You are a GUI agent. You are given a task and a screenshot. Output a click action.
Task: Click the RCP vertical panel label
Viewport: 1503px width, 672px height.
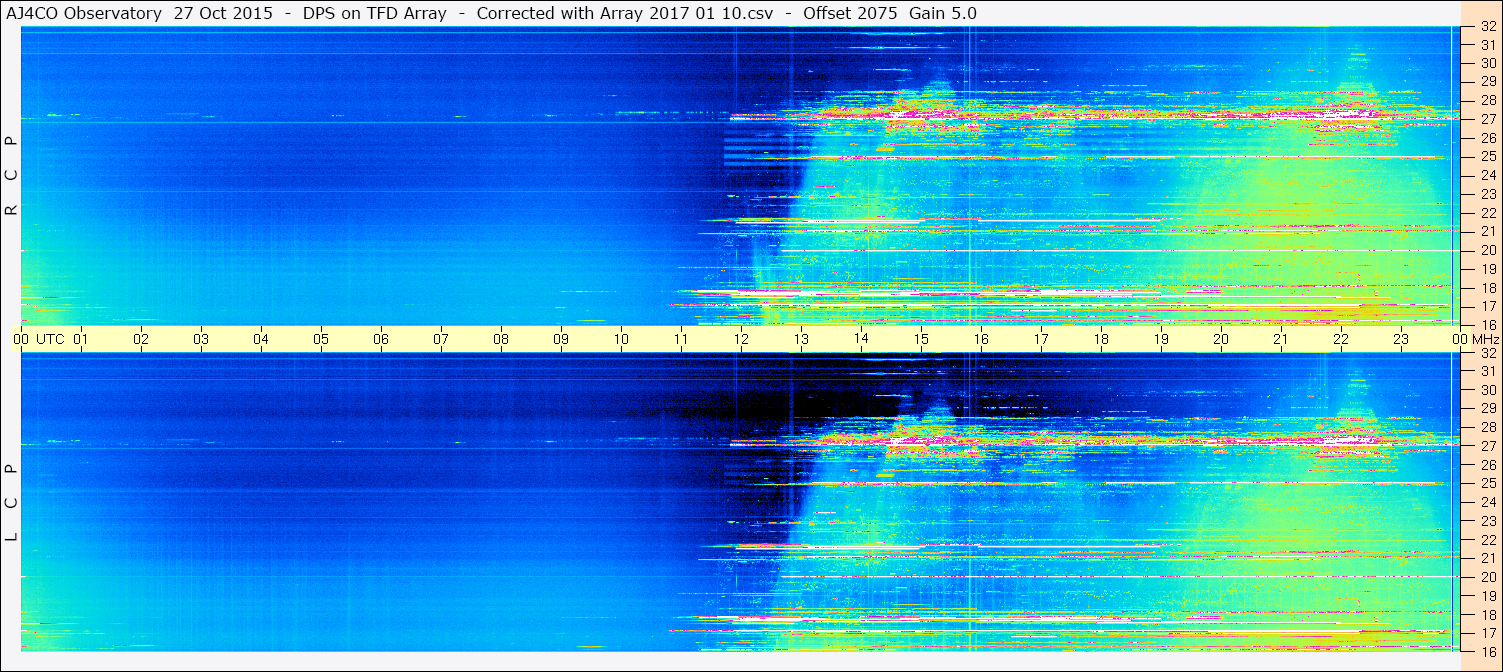11,175
